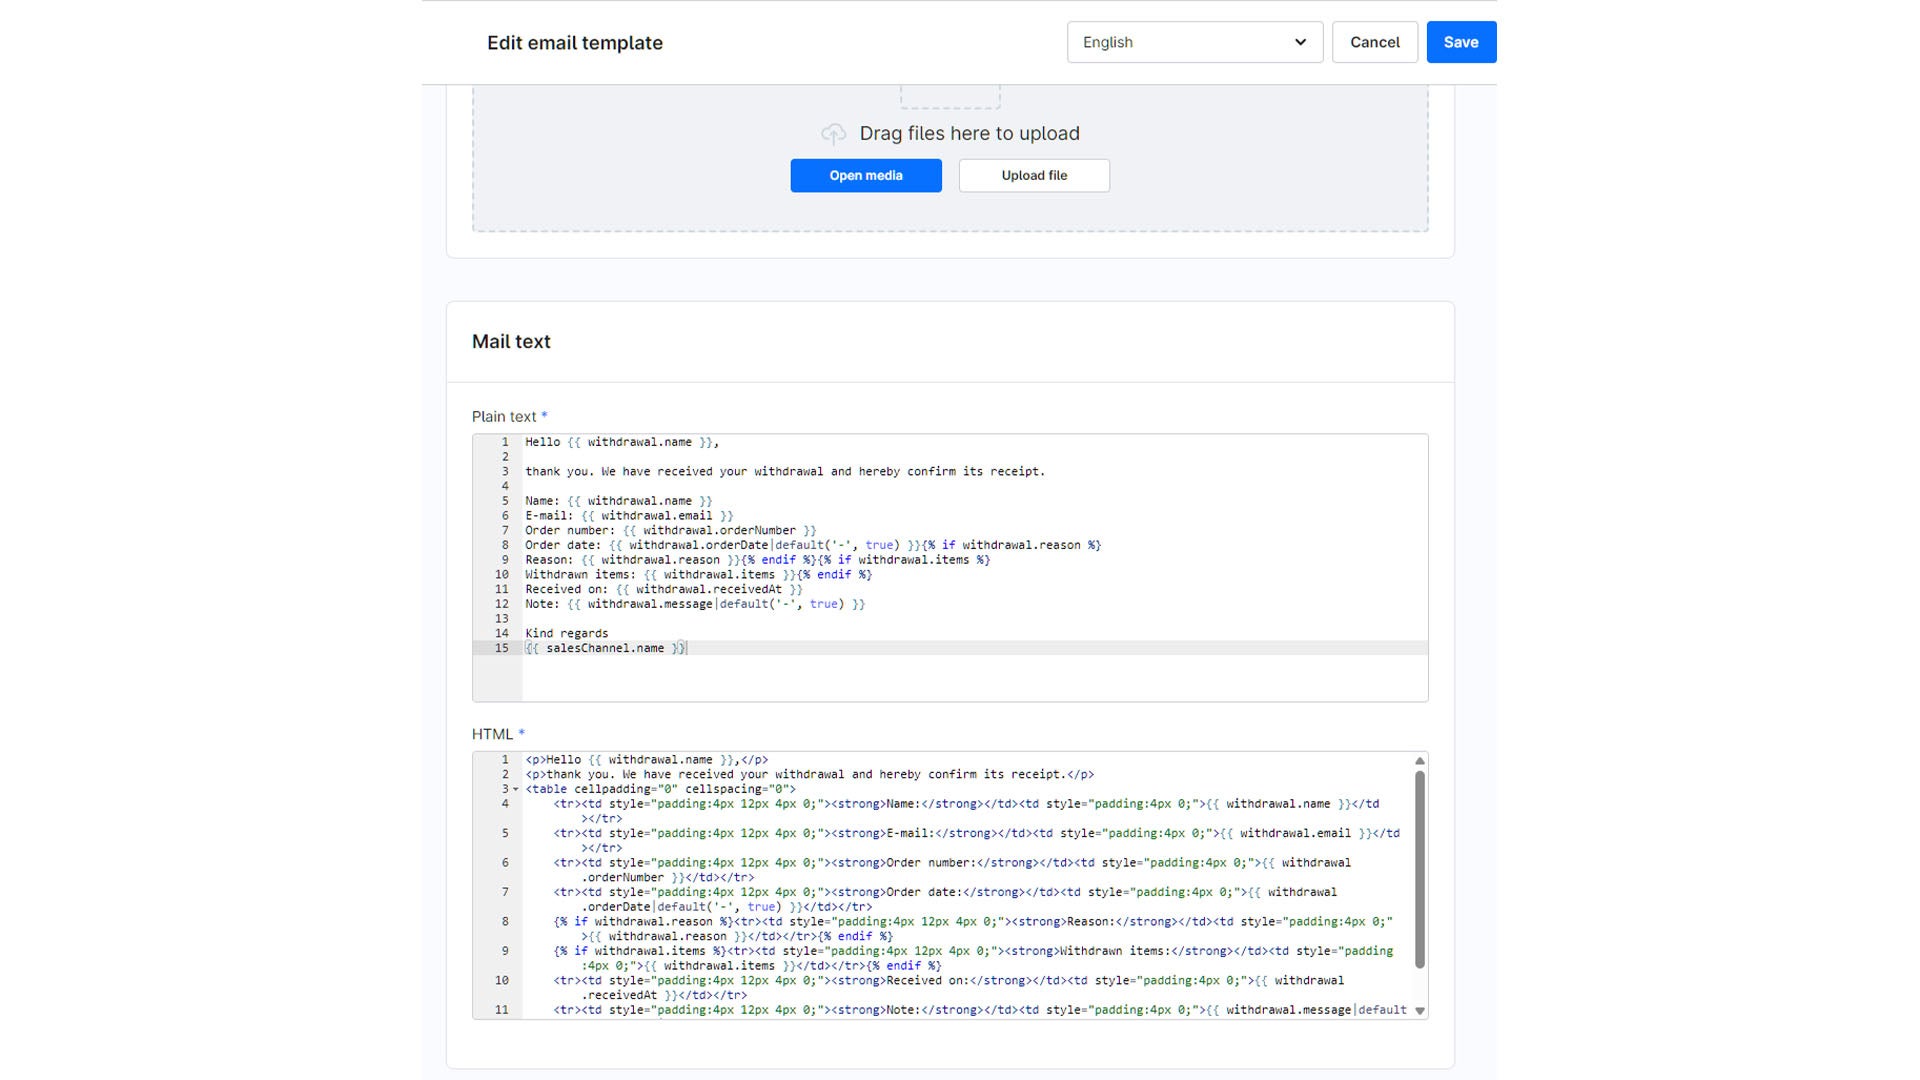Click plain text Name line 5

pos(619,501)
